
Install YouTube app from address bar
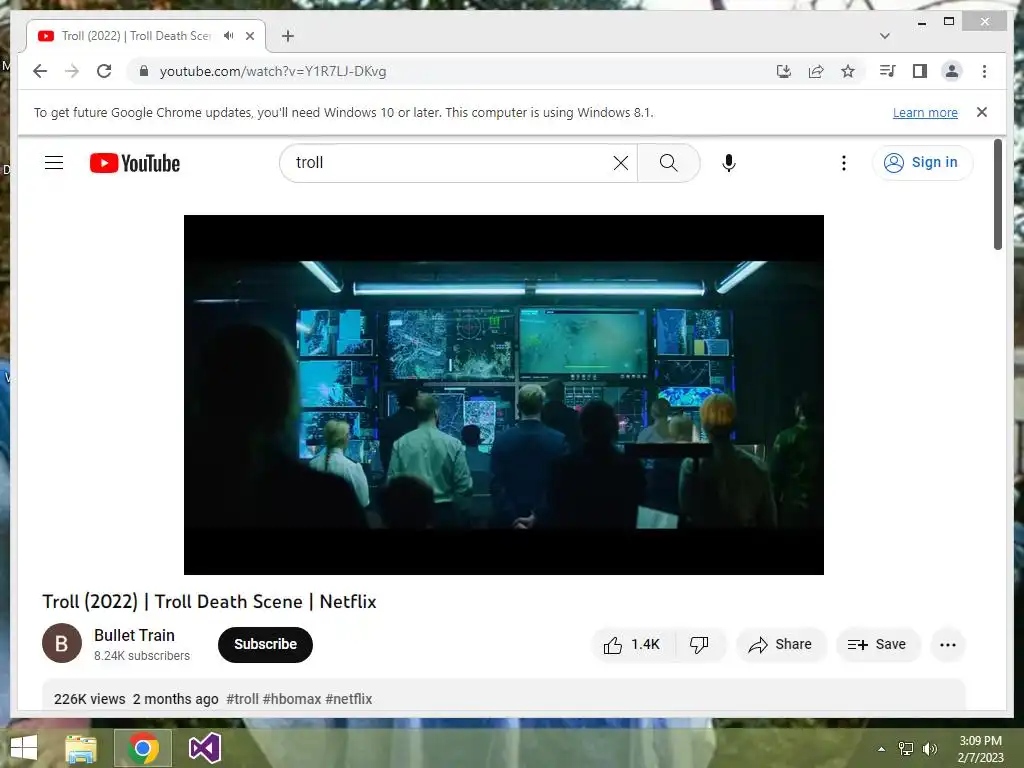point(784,71)
